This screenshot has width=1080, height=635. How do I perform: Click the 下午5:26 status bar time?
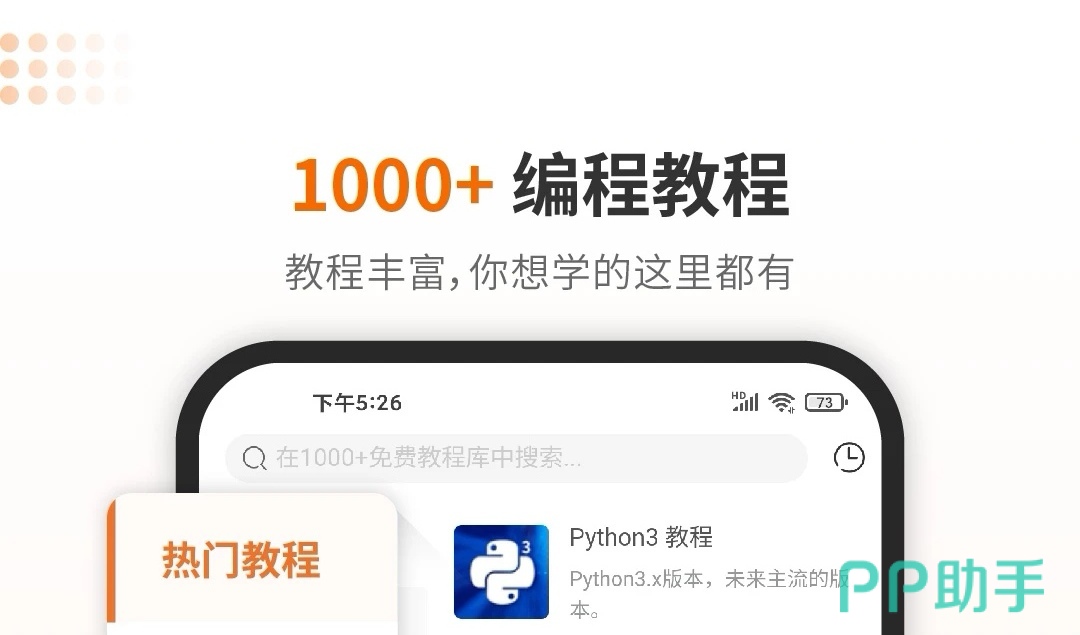point(357,403)
